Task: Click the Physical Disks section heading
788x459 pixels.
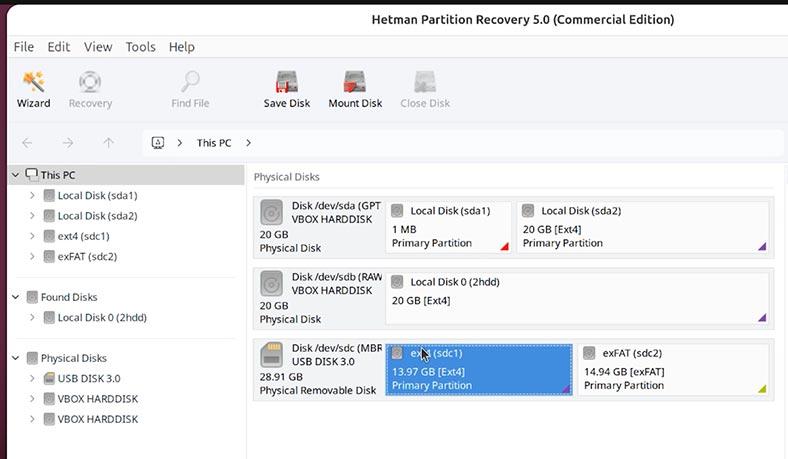Action: coord(286,177)
